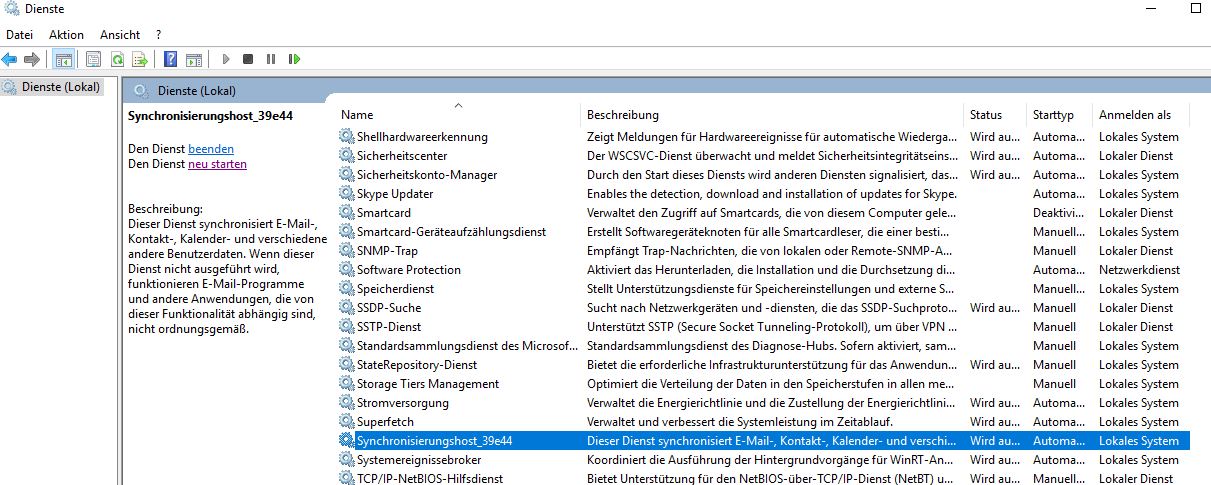Toggle the console tree show/hide button
This screenshot has height=485, width=1211.
click(x=63, y=59)
